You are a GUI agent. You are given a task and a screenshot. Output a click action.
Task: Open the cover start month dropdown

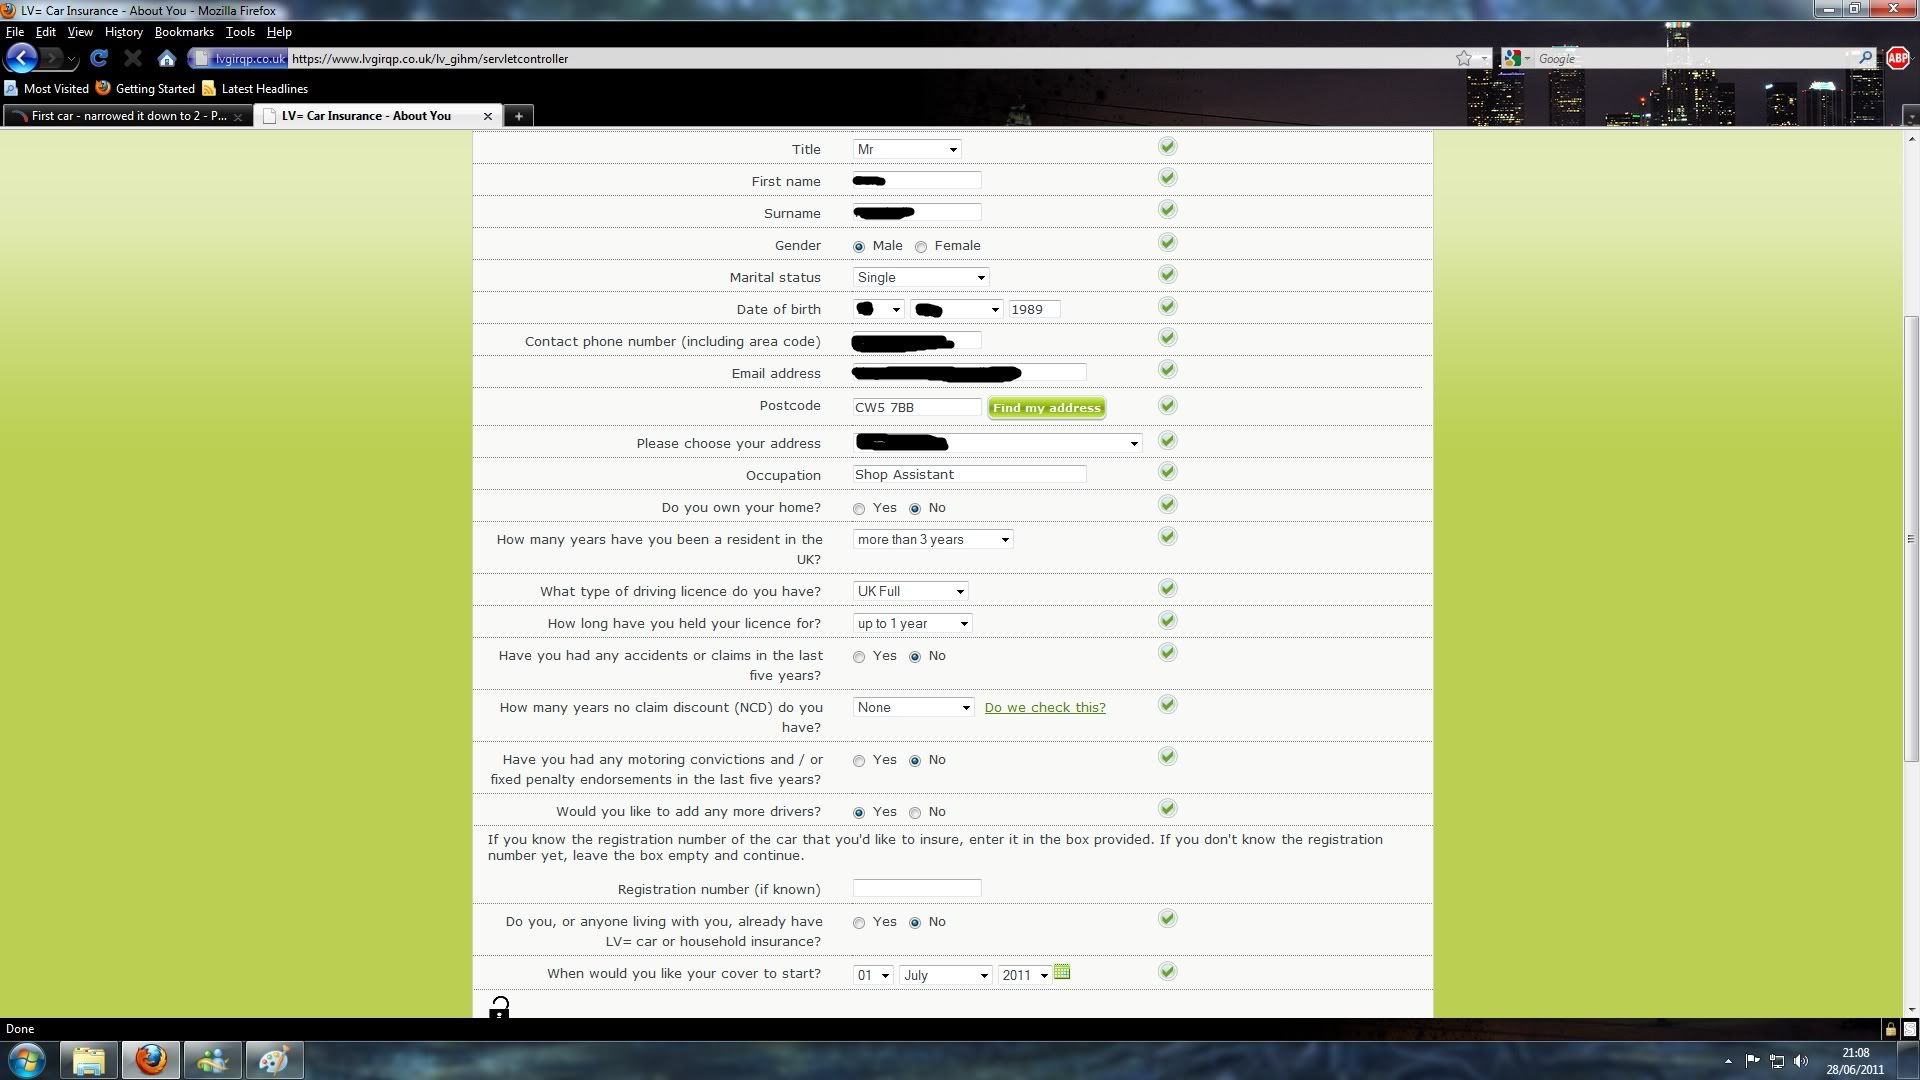(x=946, y=975)
